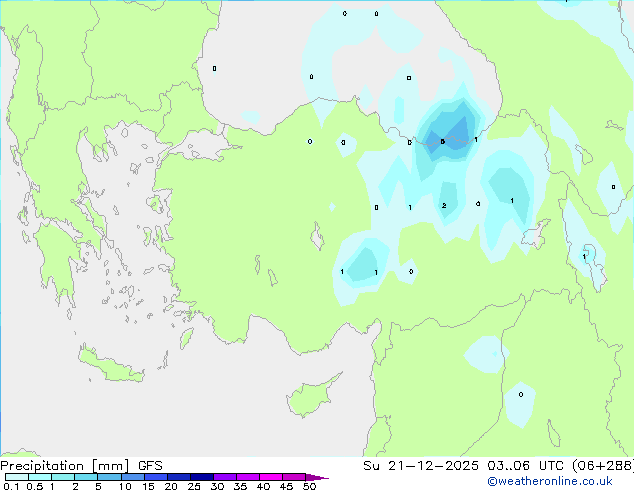The image size is (634, 490).
Task: Click the '0.1' legend scale label
Action: 11,486
